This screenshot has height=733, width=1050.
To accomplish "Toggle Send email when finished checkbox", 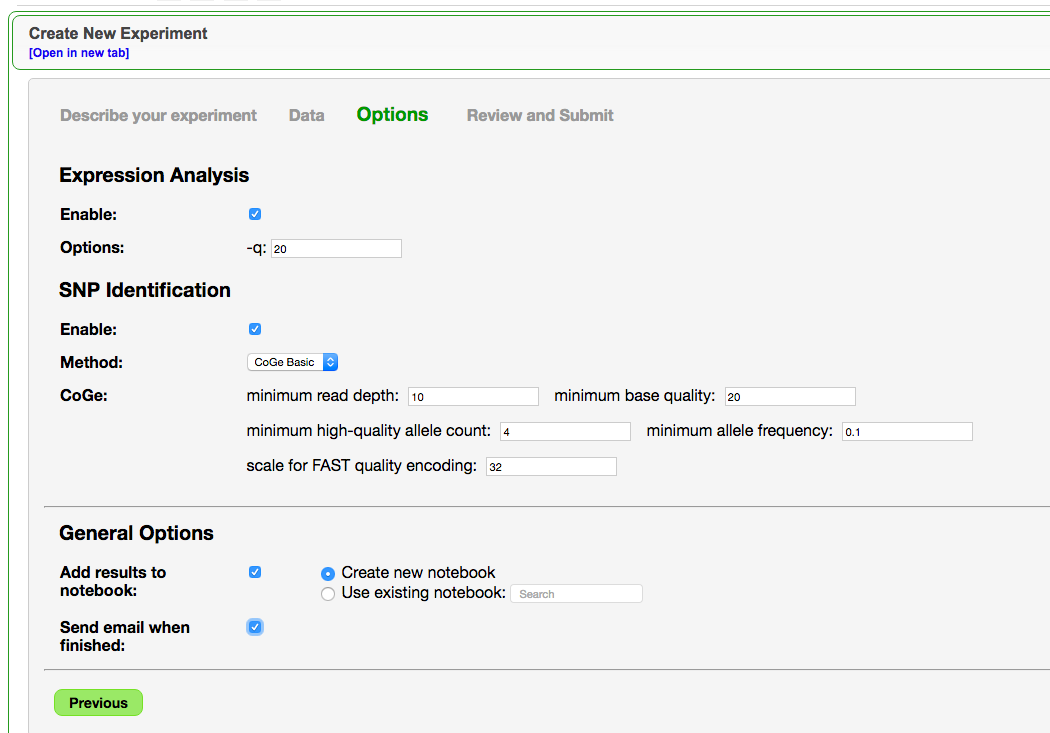I will pyautogui.click(x=255, y=627).
